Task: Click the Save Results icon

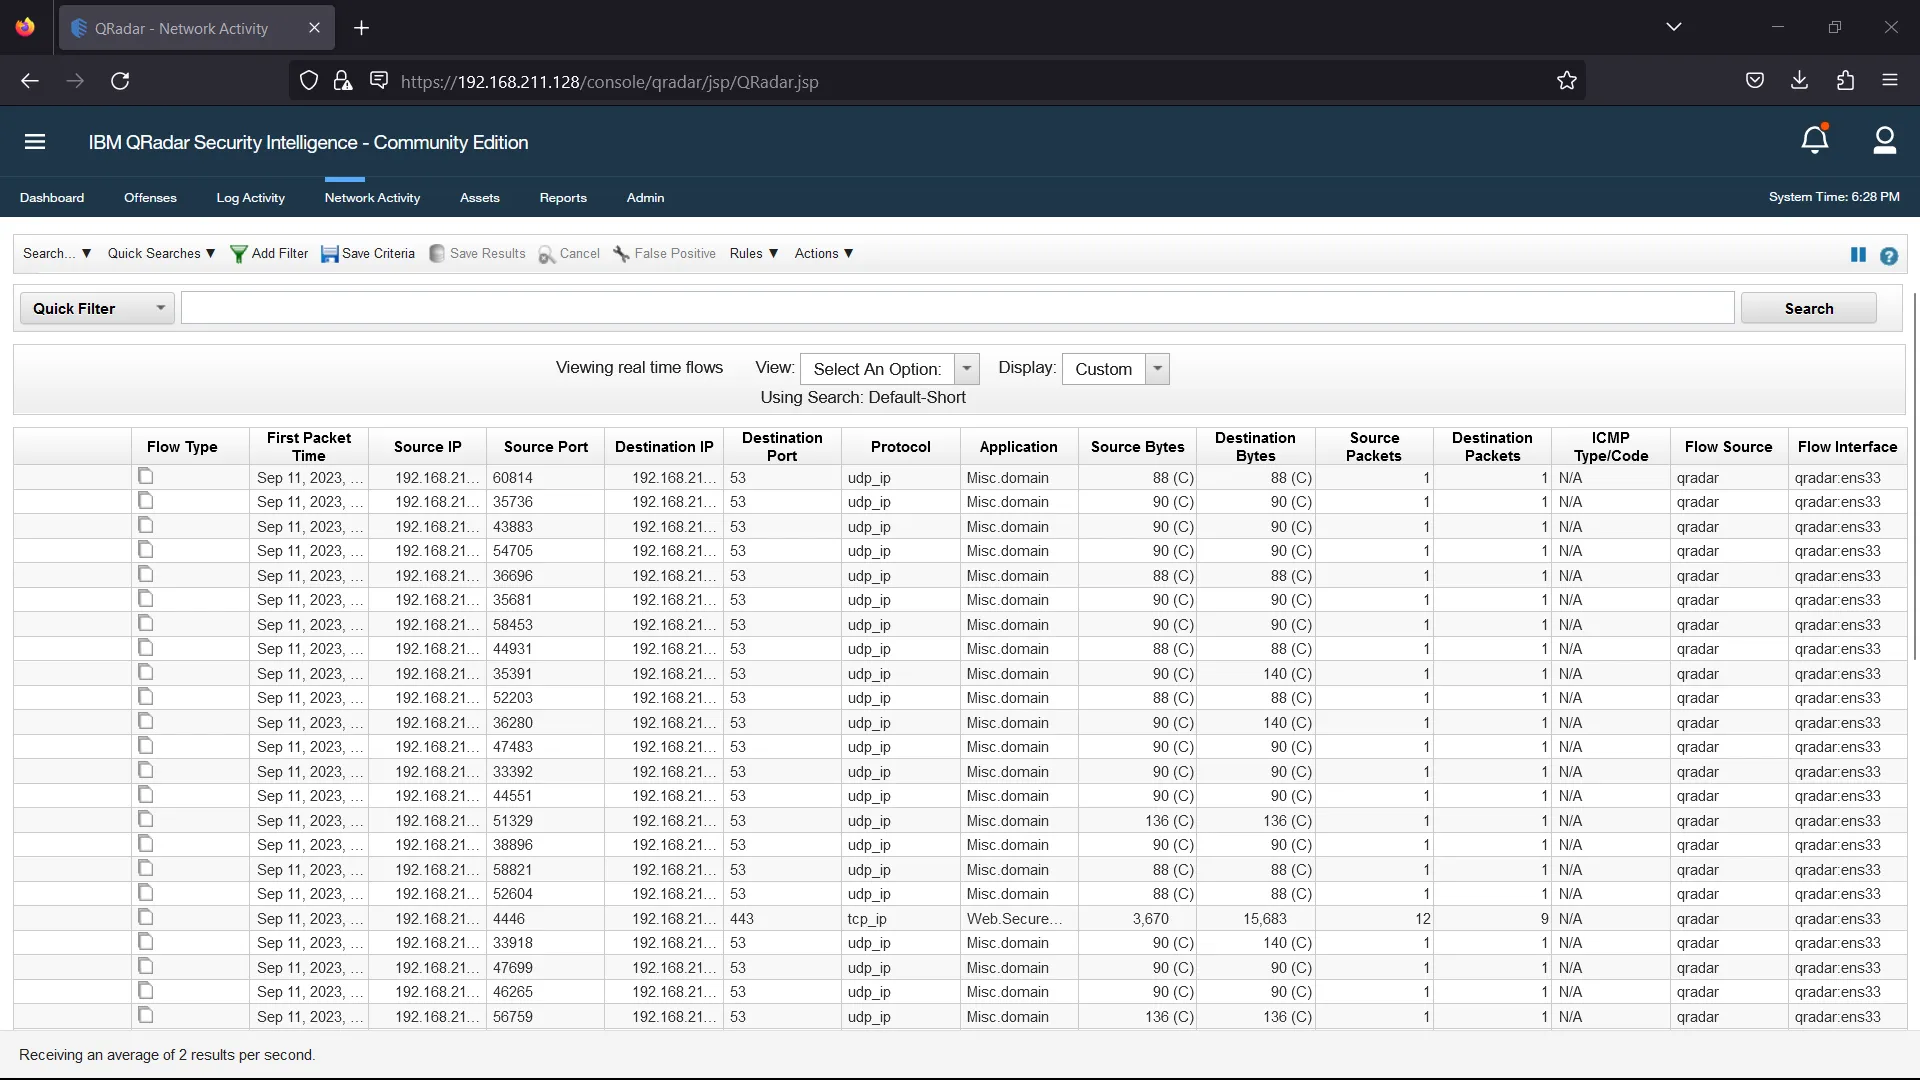Action: 437,254
